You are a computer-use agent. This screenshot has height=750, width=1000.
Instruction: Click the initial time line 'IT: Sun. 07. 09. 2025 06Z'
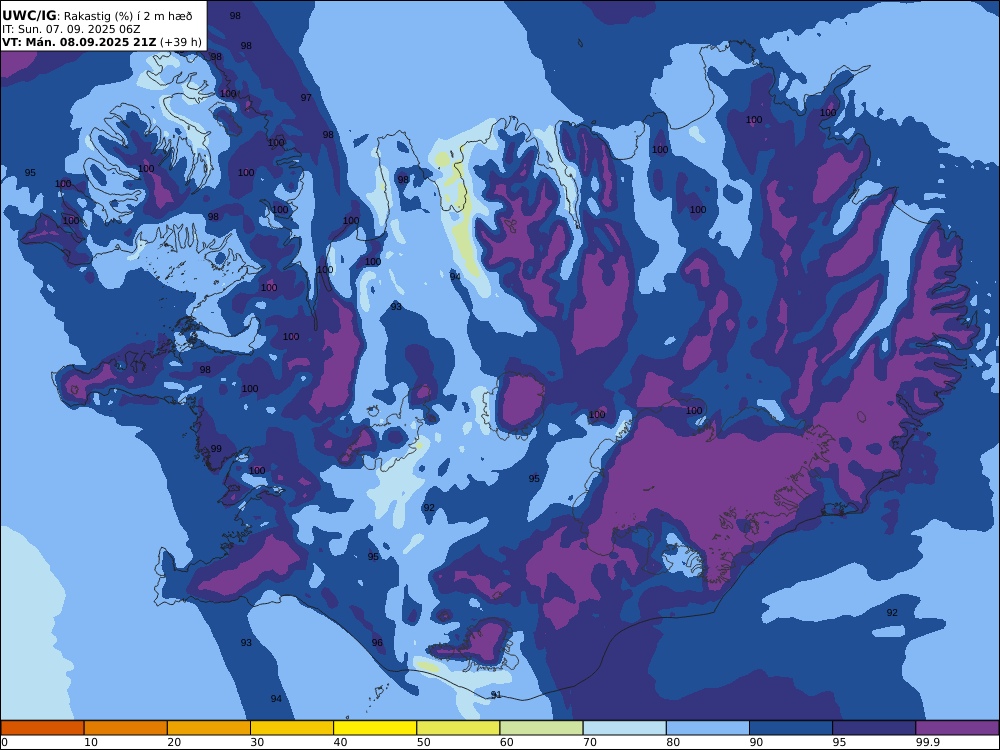point(71,29)
